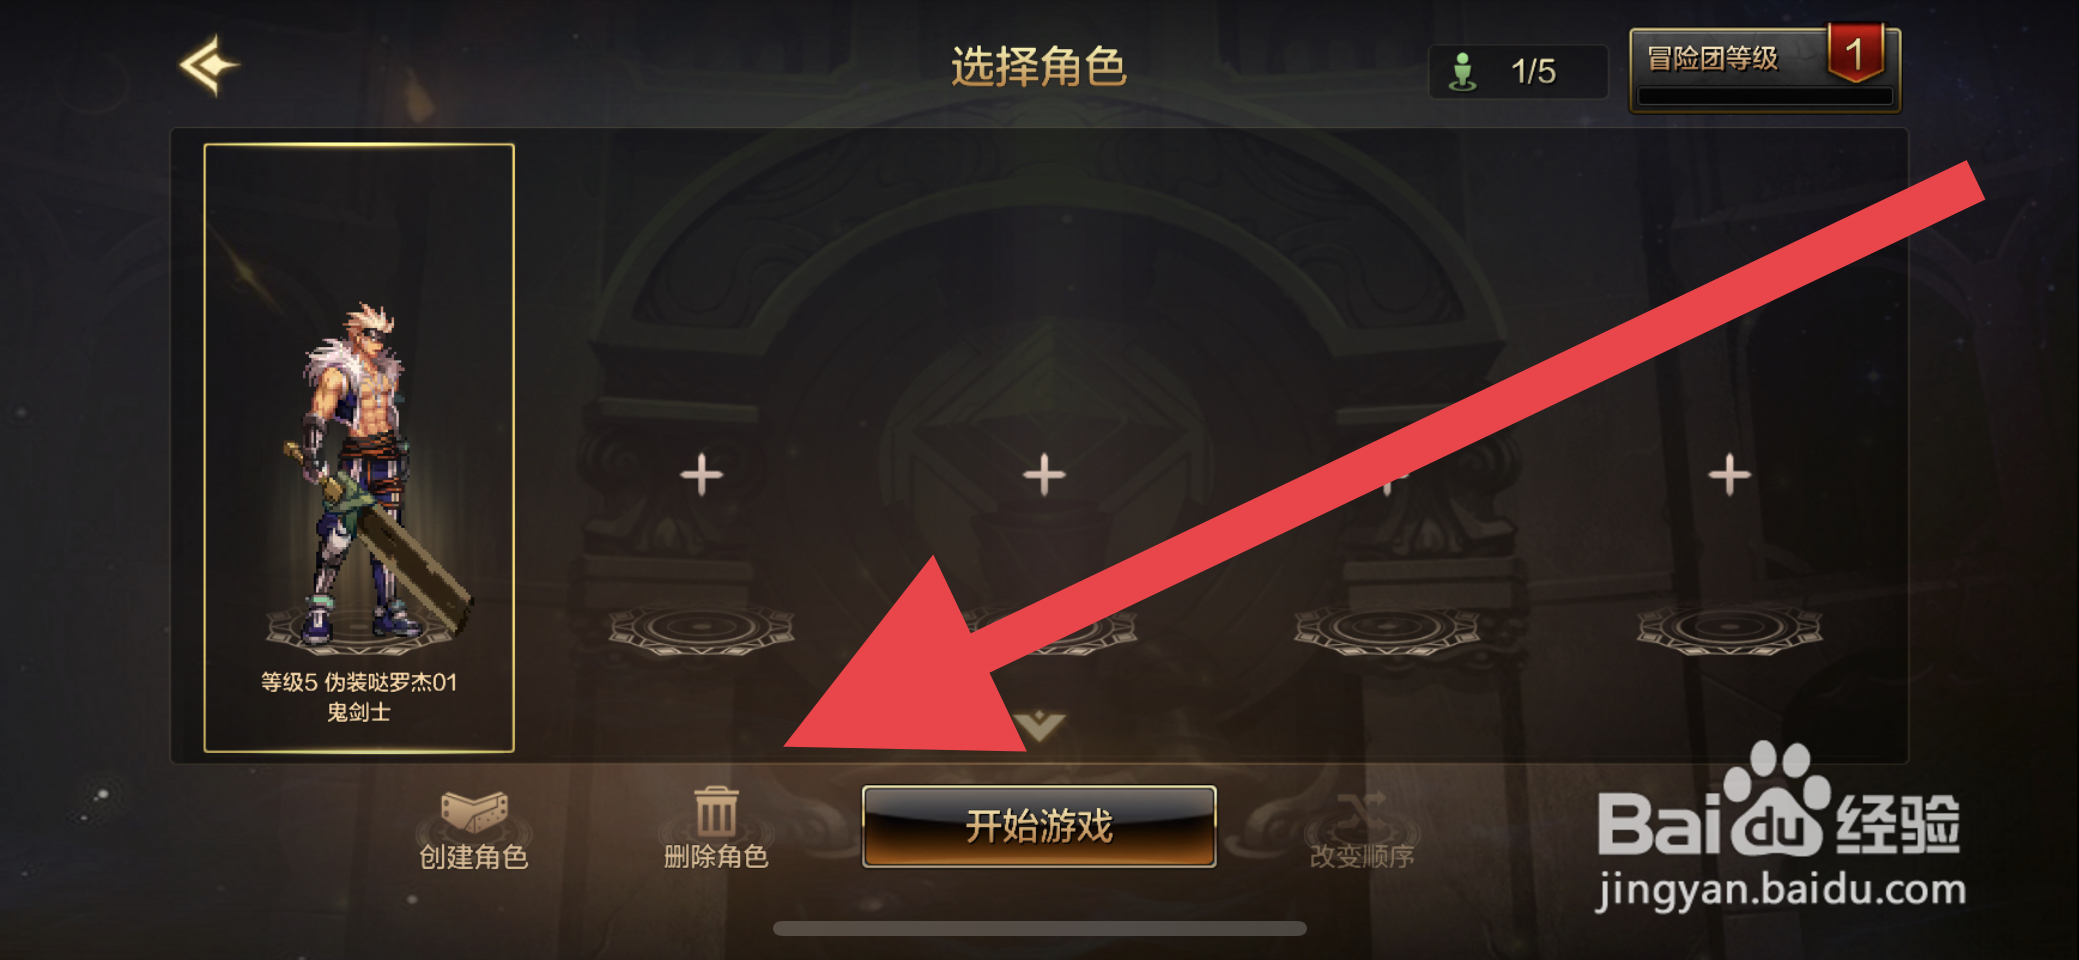2079x960 pixels.
Task: Select the 伪装哒罗杰01 character card
Action: click(x=359, y=448)
